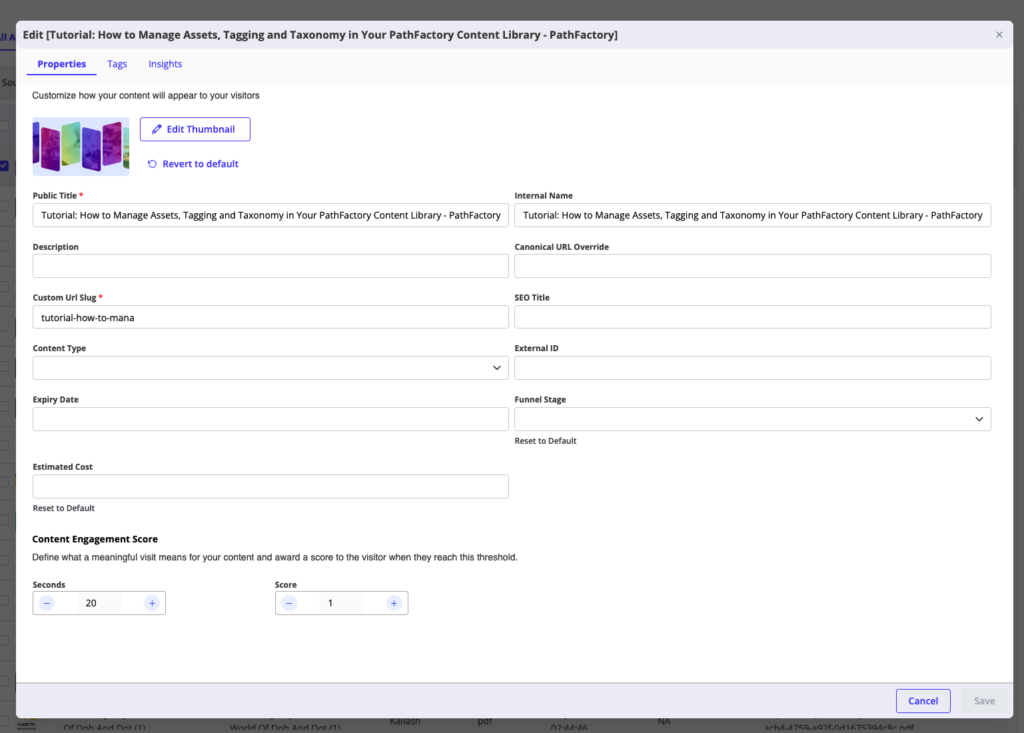The image size is (1024, 733).
Task: Increase Seconds with the plus icon
Action: (152, 603)
